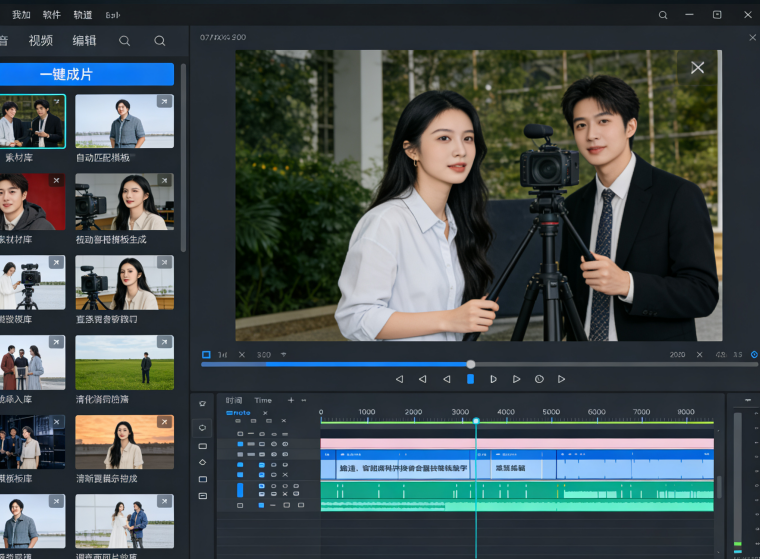Viewport: 760px width, 559px height.
Task: Click the blue settings icon right of preview bar
Action: pyautogui.click(x=754, y=354)
